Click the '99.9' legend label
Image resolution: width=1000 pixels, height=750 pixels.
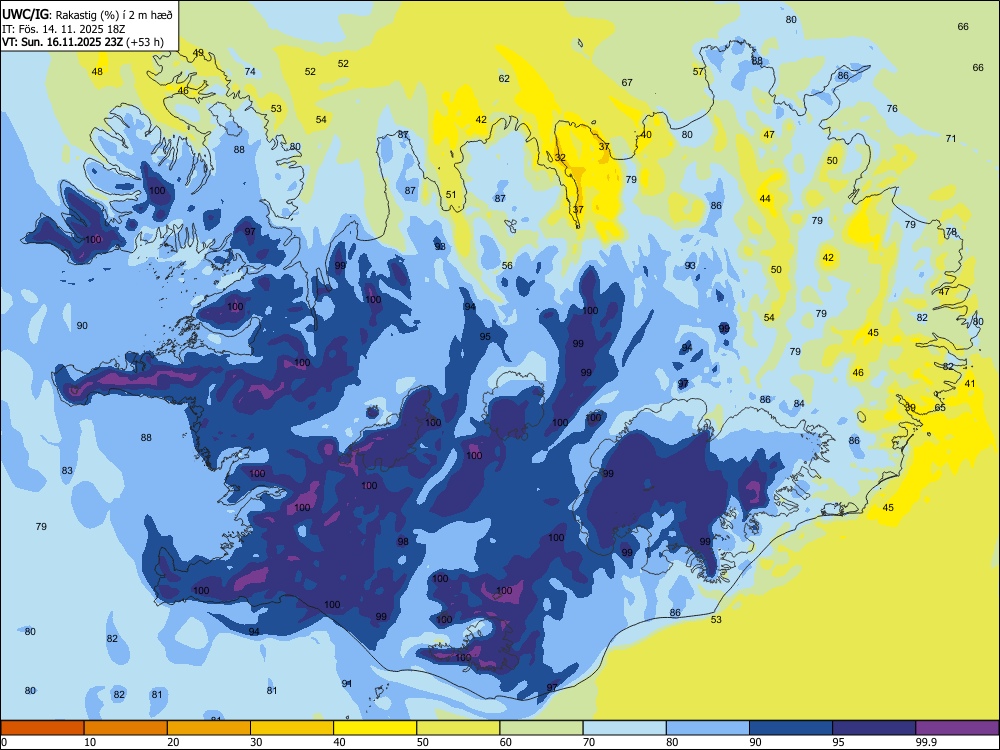click(926, 742)
